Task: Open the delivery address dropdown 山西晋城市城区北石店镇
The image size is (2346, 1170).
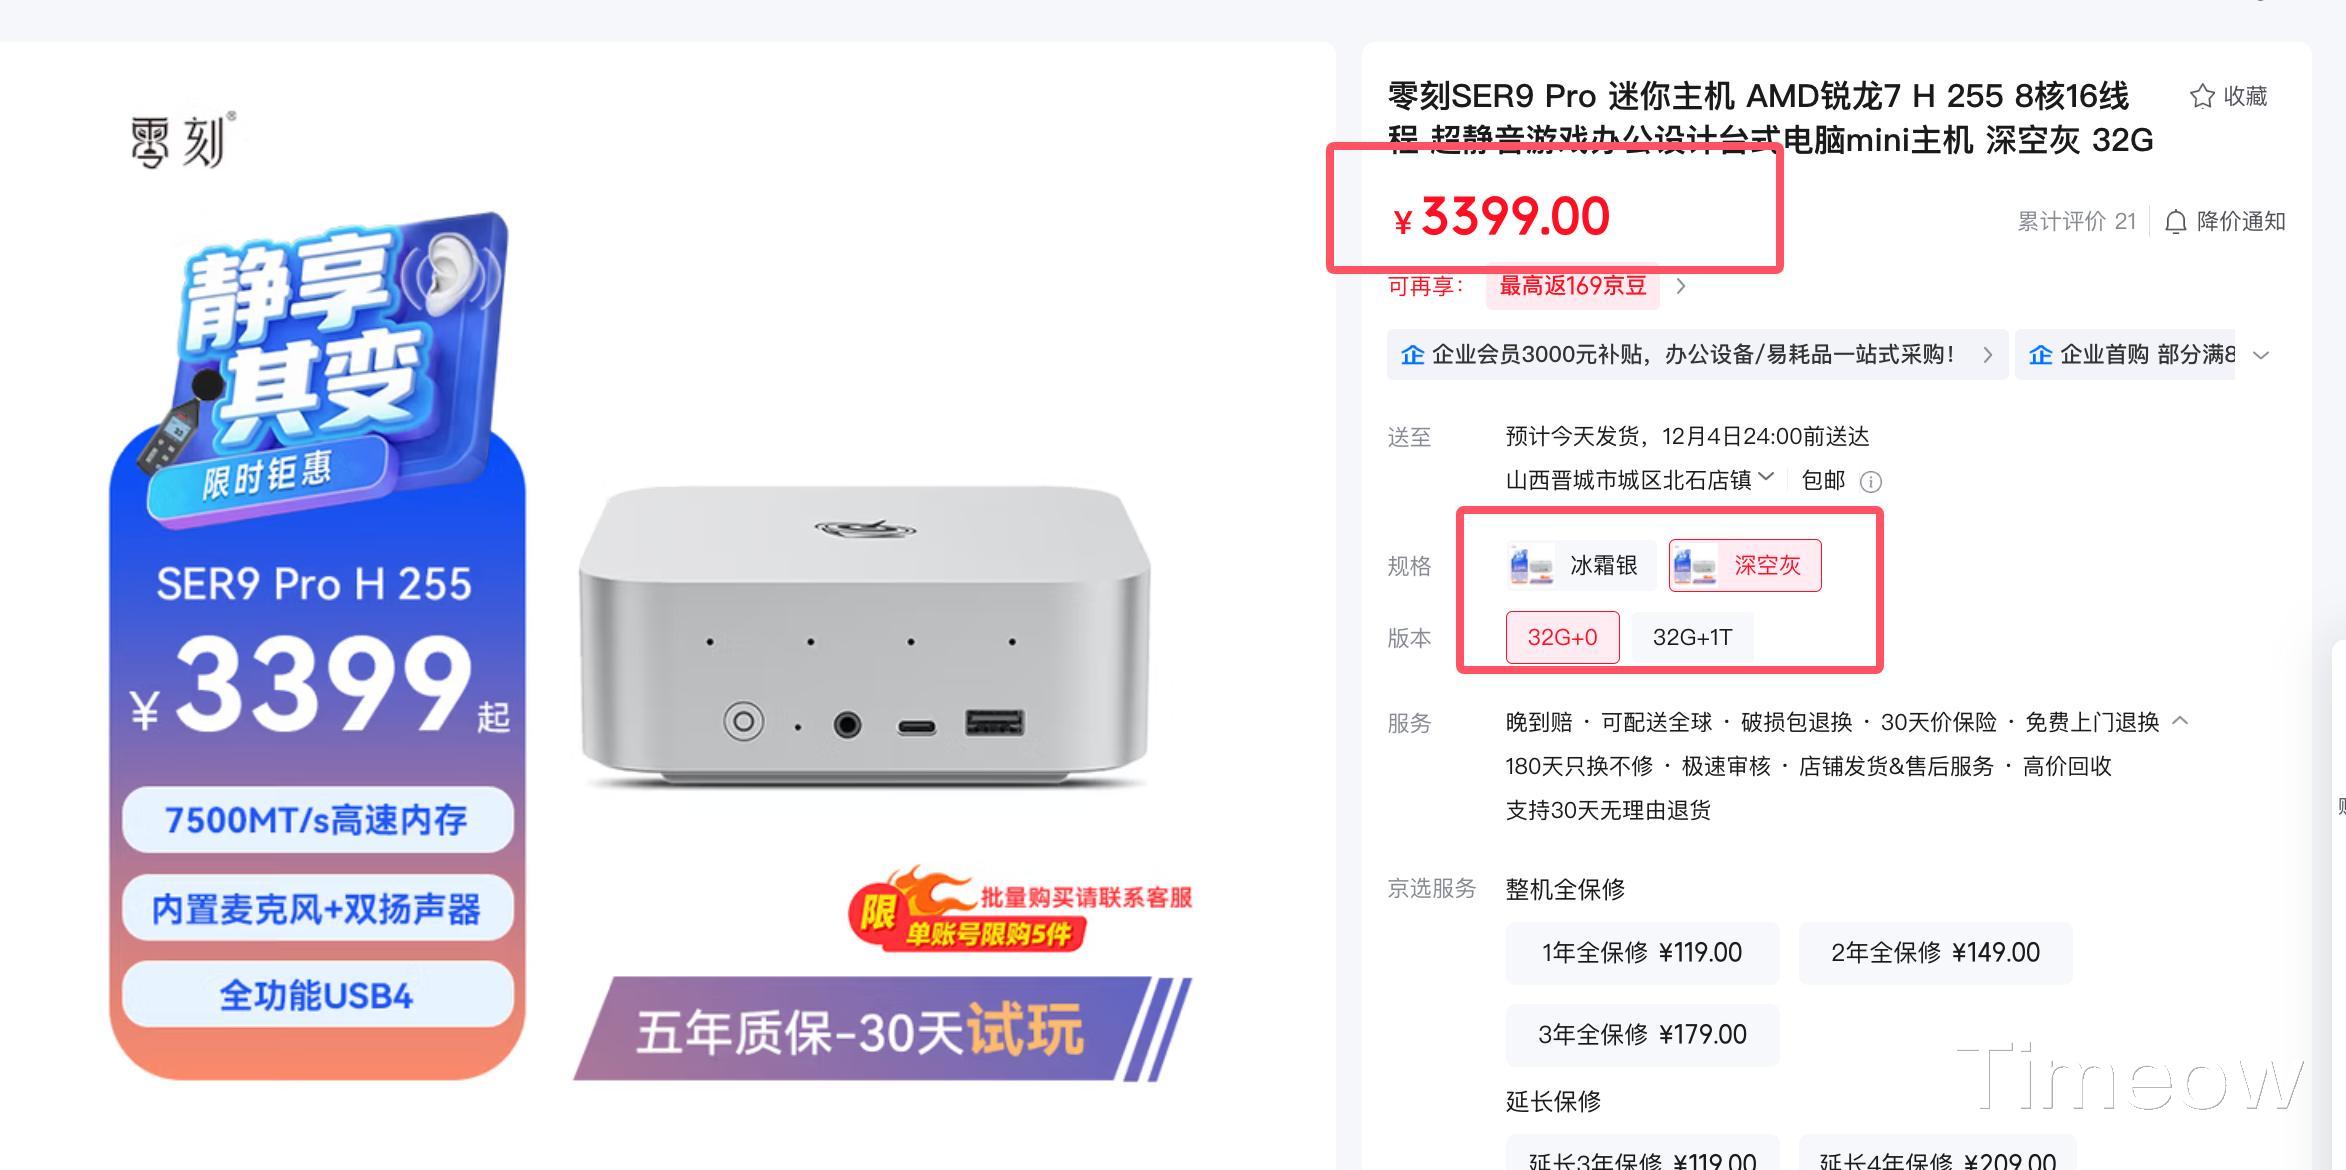Action: pyautogui.click(x=1639, y=480)
